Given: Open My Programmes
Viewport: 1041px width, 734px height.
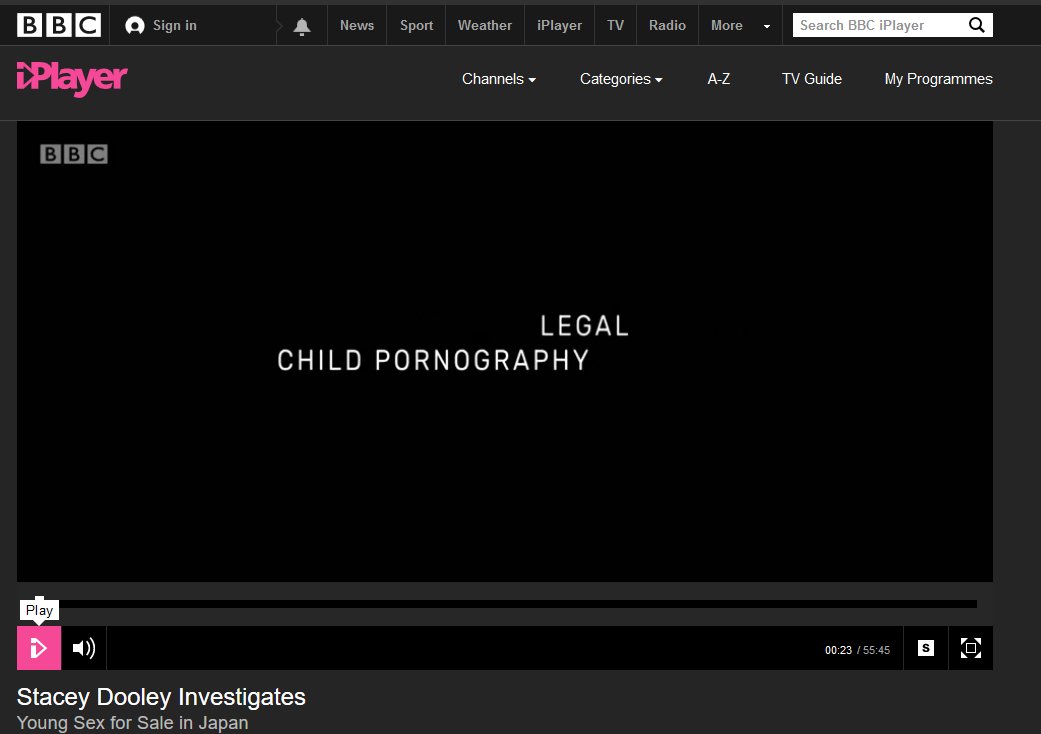Looking at the screenshot, I should coord(938,79).
